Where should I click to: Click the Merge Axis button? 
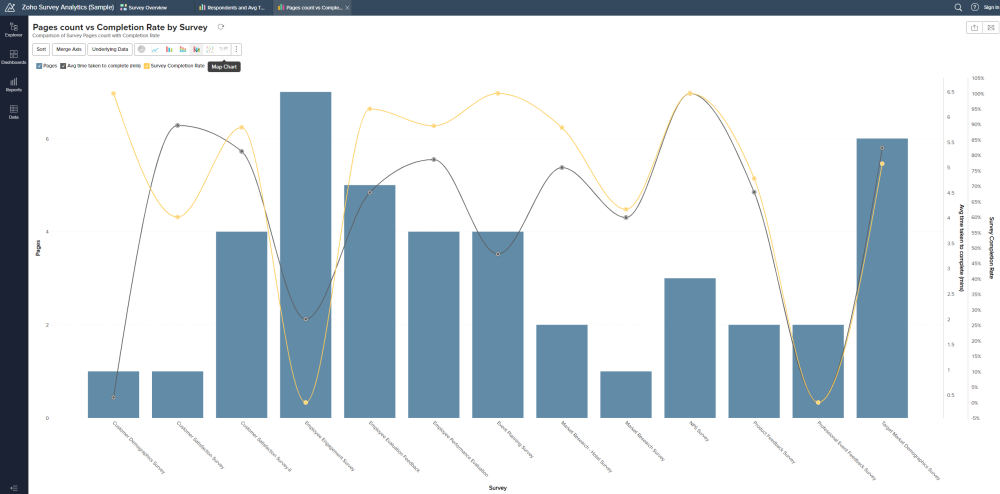pyautogui.click(x=68, y=49)
